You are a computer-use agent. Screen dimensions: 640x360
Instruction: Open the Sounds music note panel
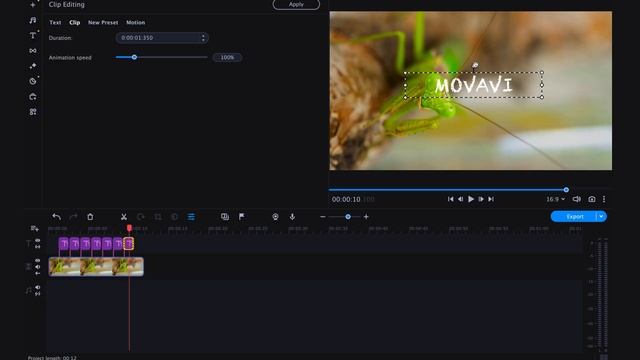(33, 20)
